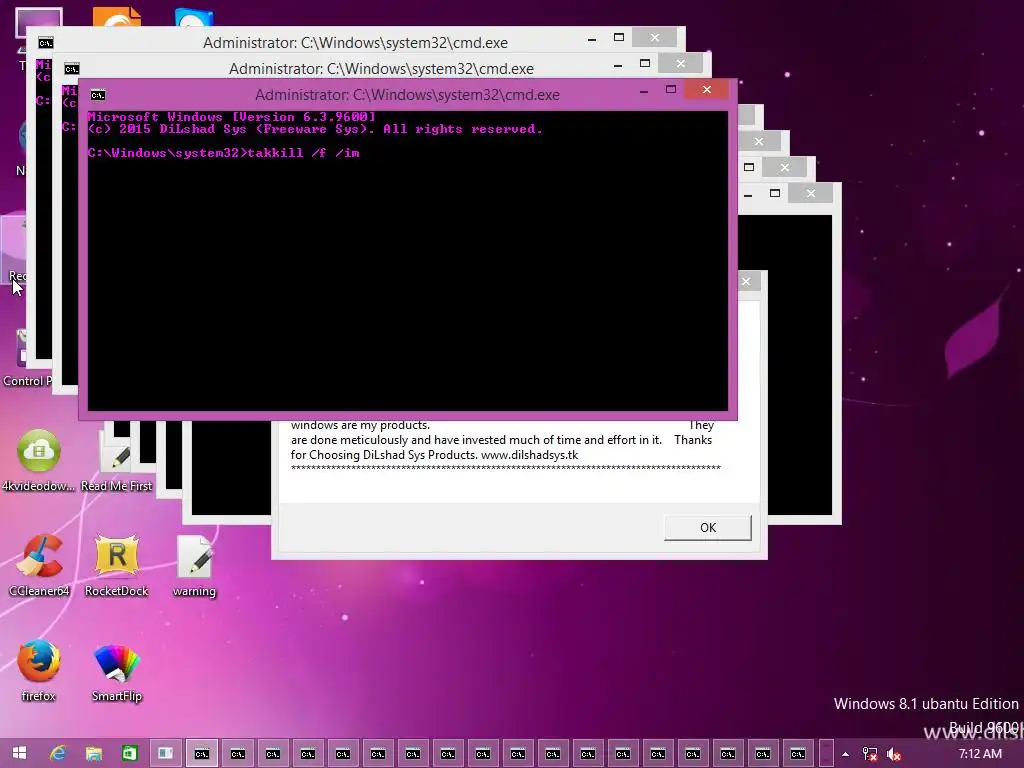Minimize the front cmd.exe window
Viewport: 1024px width, 768px height.
pyautogui.click(x=644, y=91)
